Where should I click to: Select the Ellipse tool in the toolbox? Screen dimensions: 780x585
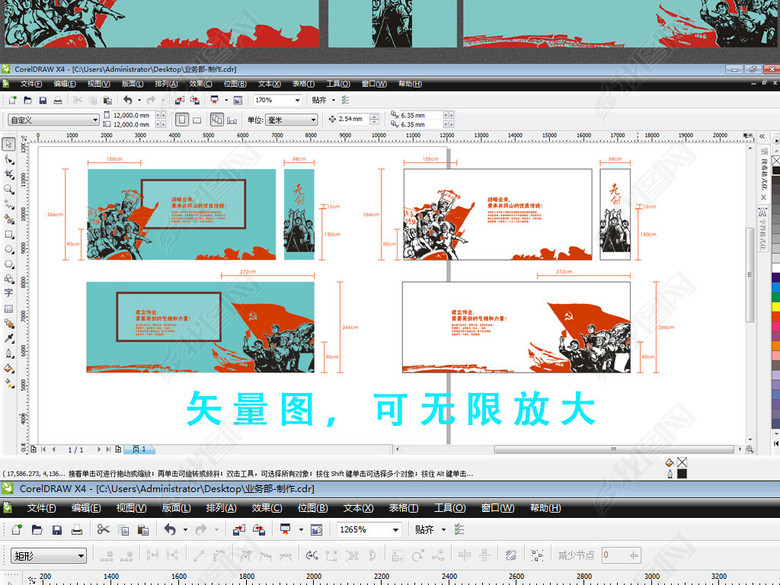9,249
